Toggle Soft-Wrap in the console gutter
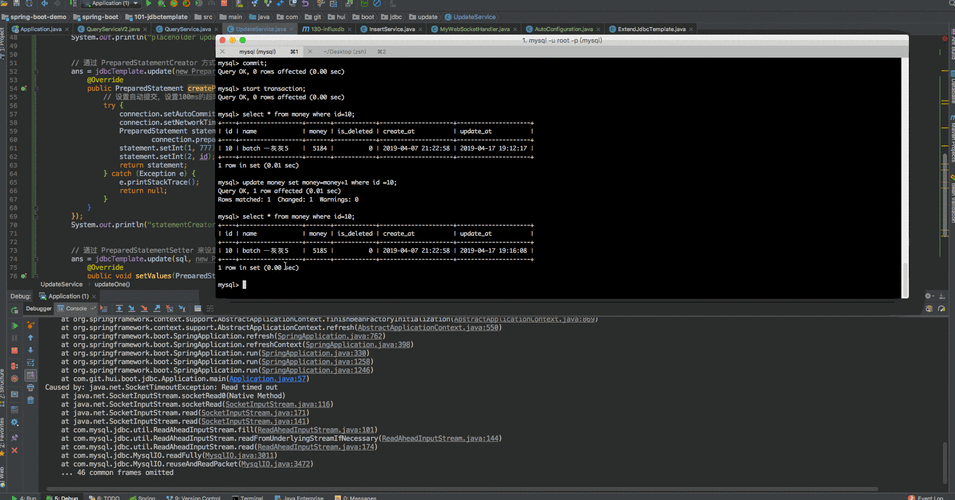This screenshot has height=500, width=955. pyautogui.click(x=30, y=363)
